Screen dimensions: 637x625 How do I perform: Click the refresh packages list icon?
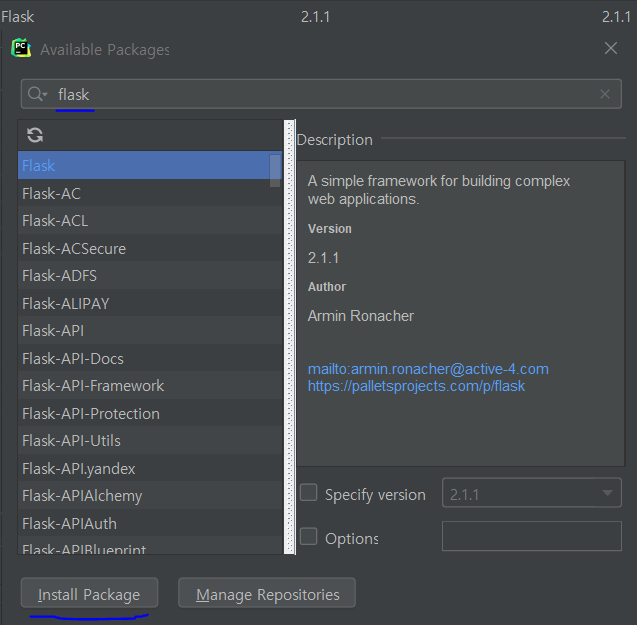click(35, 135)
